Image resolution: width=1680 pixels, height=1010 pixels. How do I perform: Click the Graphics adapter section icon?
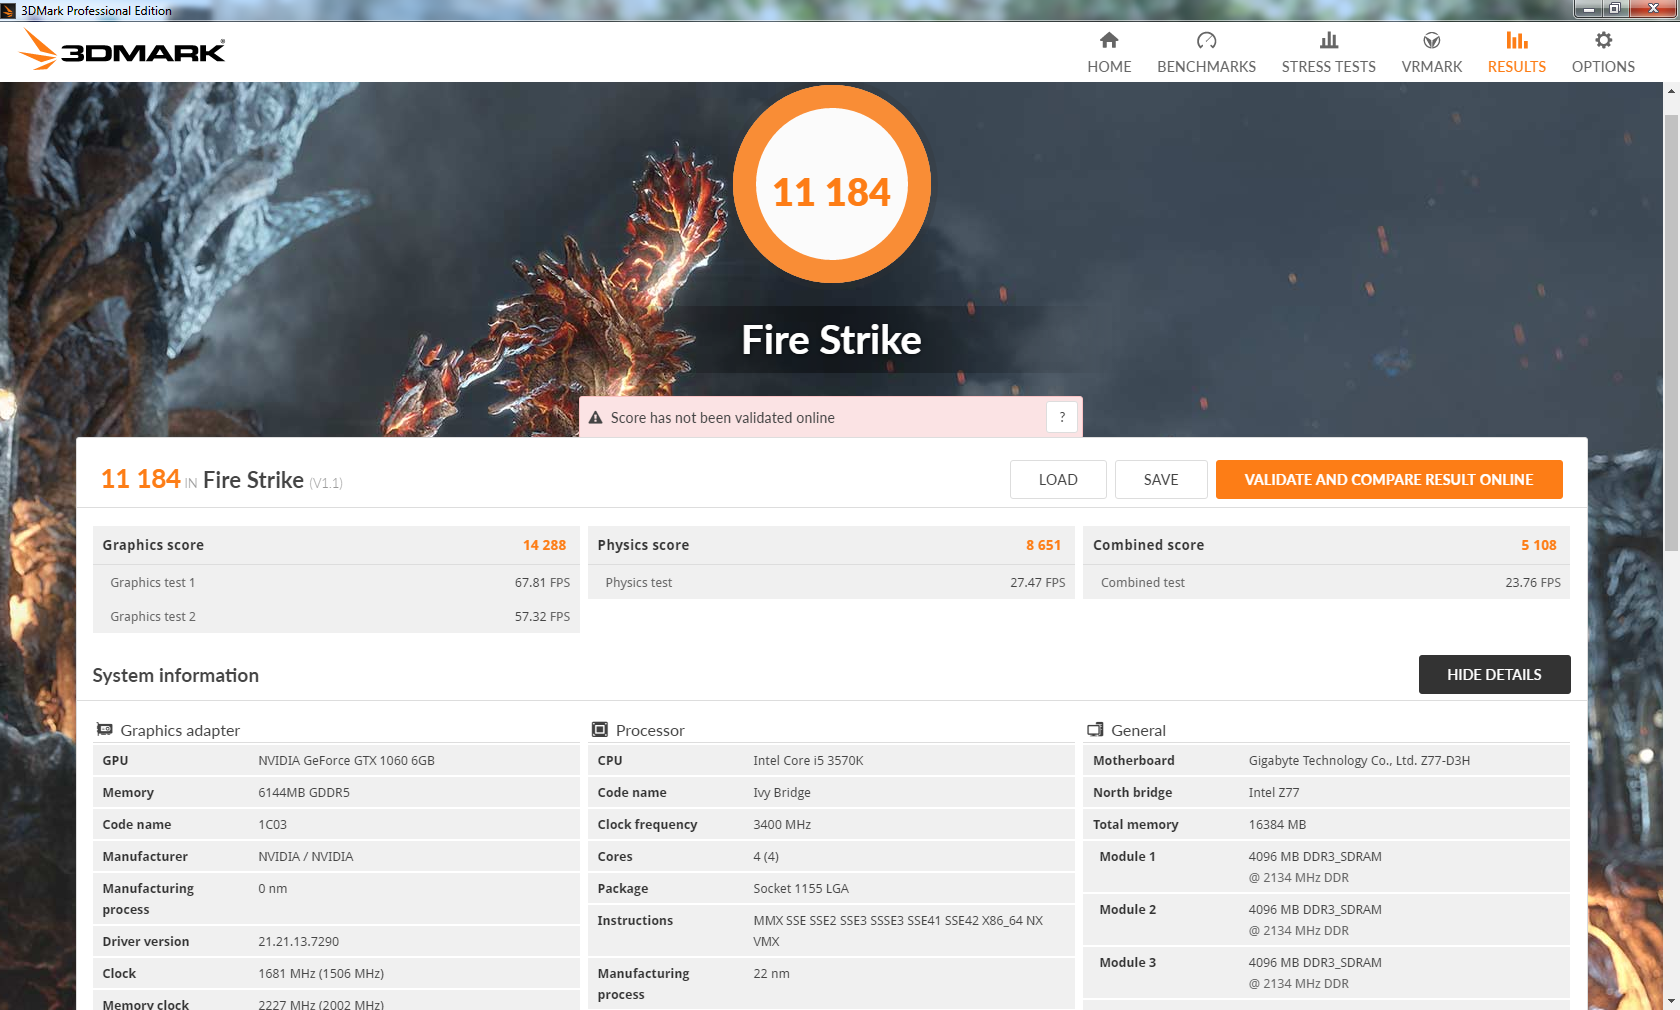coord(104,730)
